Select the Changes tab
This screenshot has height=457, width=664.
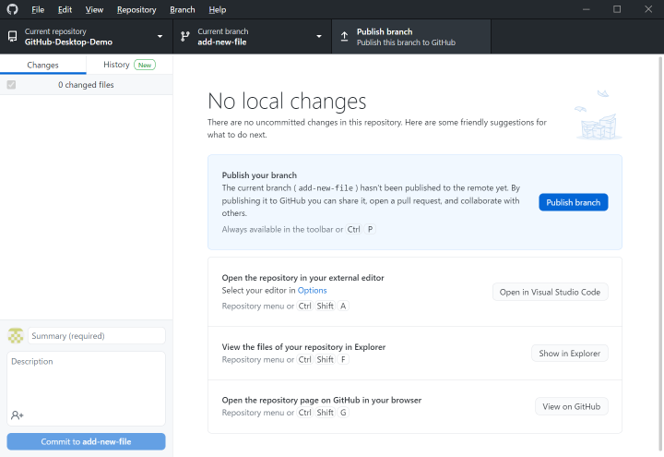[x=43, y=64]
